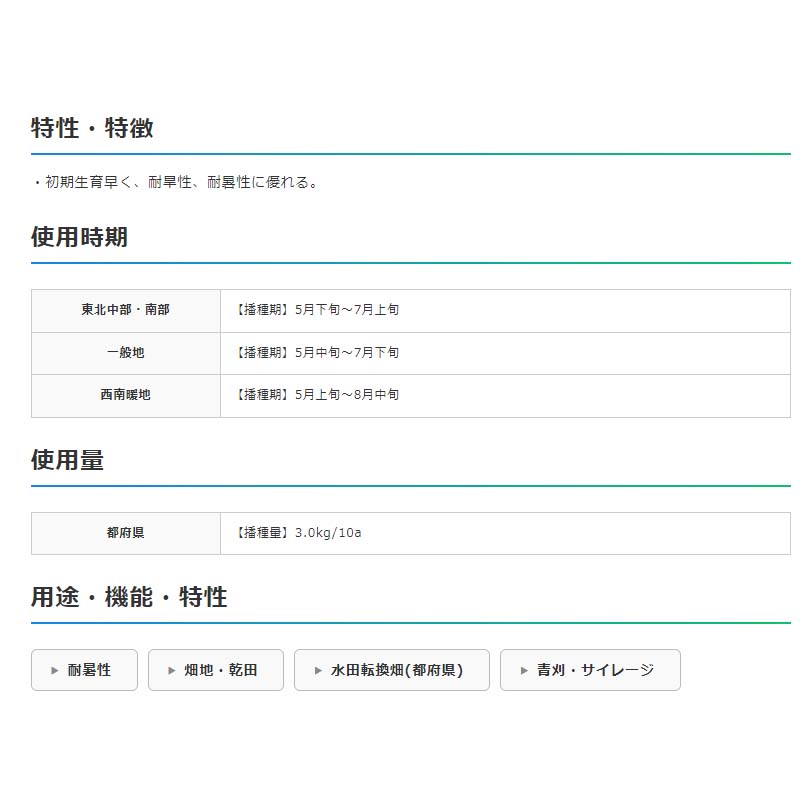
Task: Click the 5月下旬～7月上旬 sowing period cell
Action: [x=505, y=310]
